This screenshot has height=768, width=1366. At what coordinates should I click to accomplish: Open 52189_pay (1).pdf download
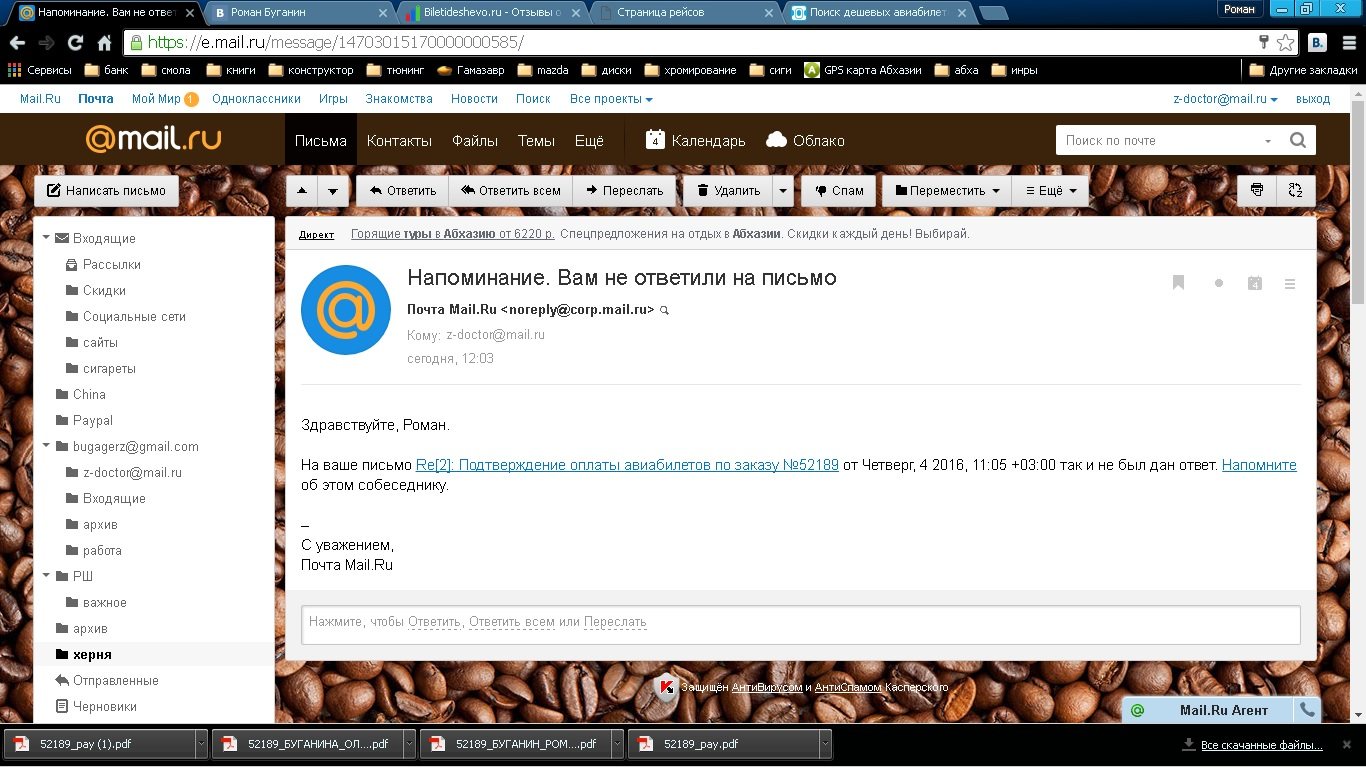pos(98,744)
